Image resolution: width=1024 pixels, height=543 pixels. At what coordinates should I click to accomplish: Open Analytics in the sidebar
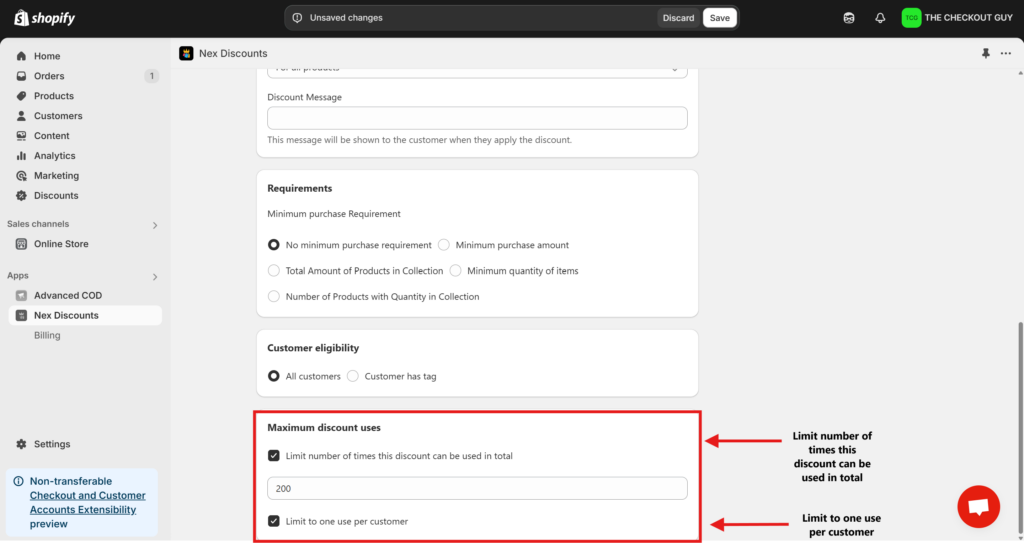click(x=54, y=156)
